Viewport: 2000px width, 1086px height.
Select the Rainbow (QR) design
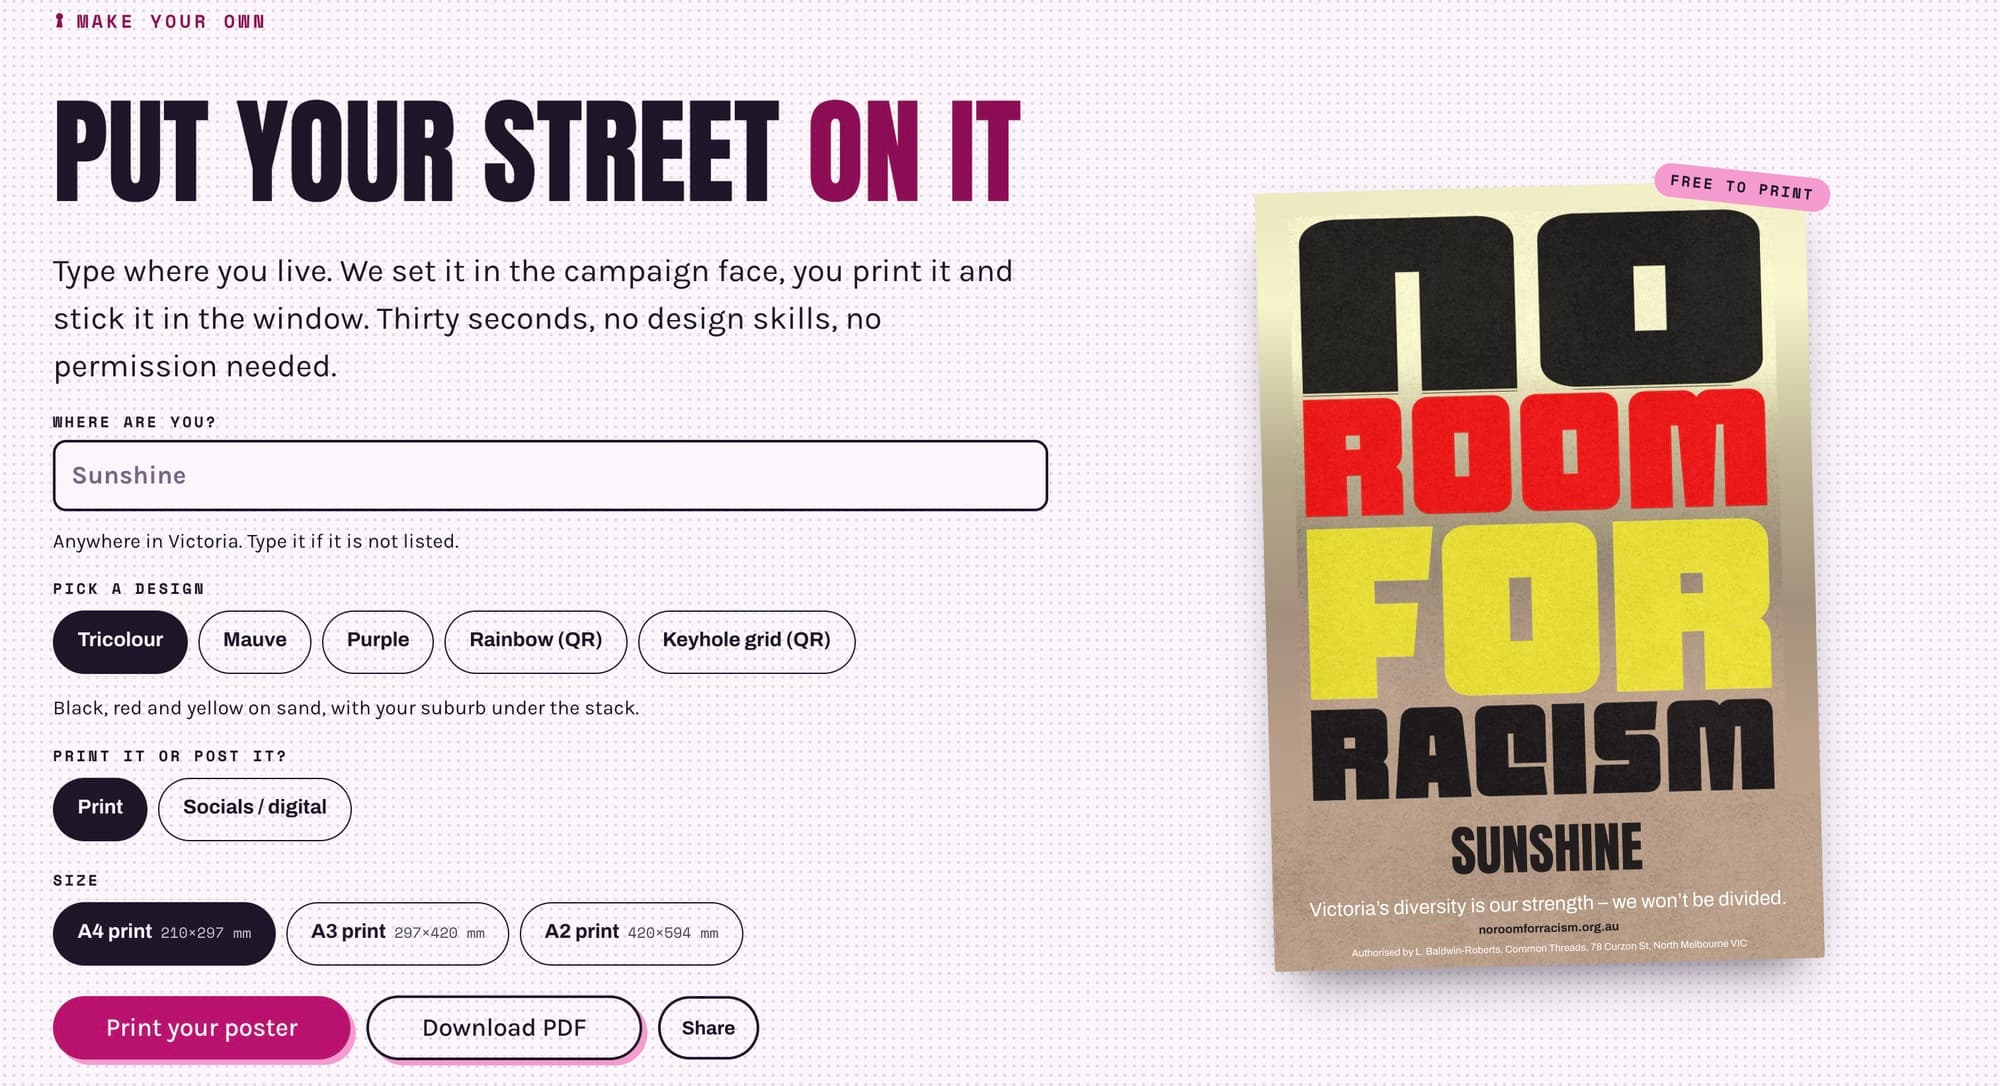(536, 641)
